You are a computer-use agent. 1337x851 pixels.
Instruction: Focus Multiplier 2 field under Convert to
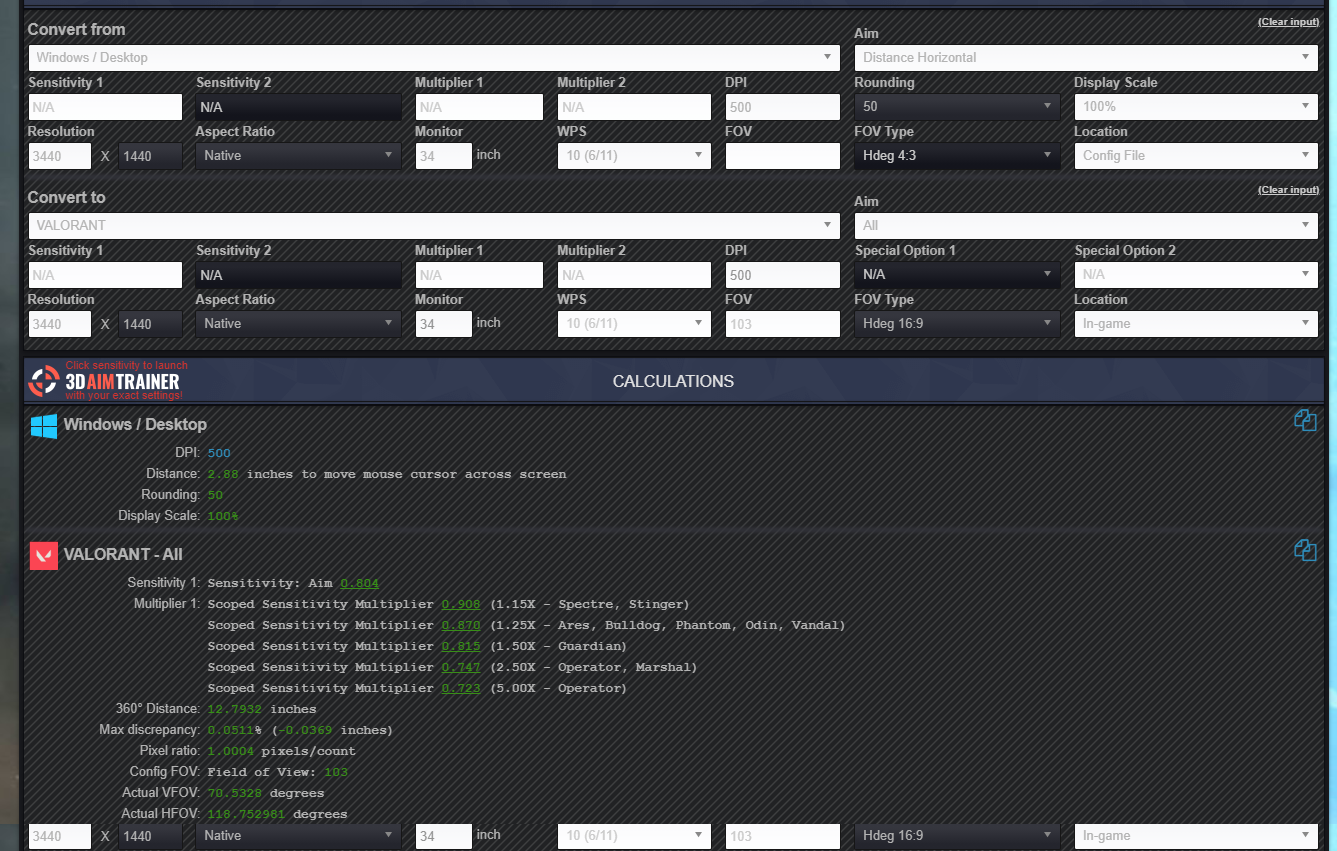click(634, 275)
